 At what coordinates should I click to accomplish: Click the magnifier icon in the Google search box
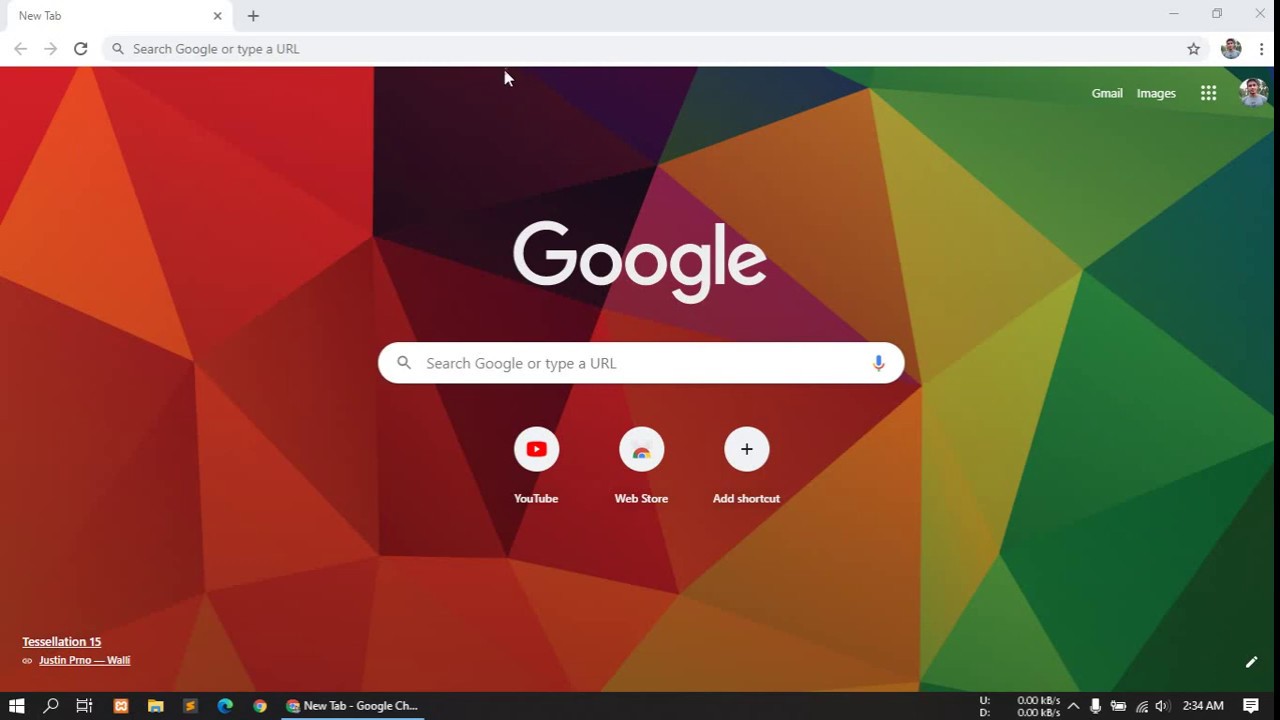tap(404, 363)
